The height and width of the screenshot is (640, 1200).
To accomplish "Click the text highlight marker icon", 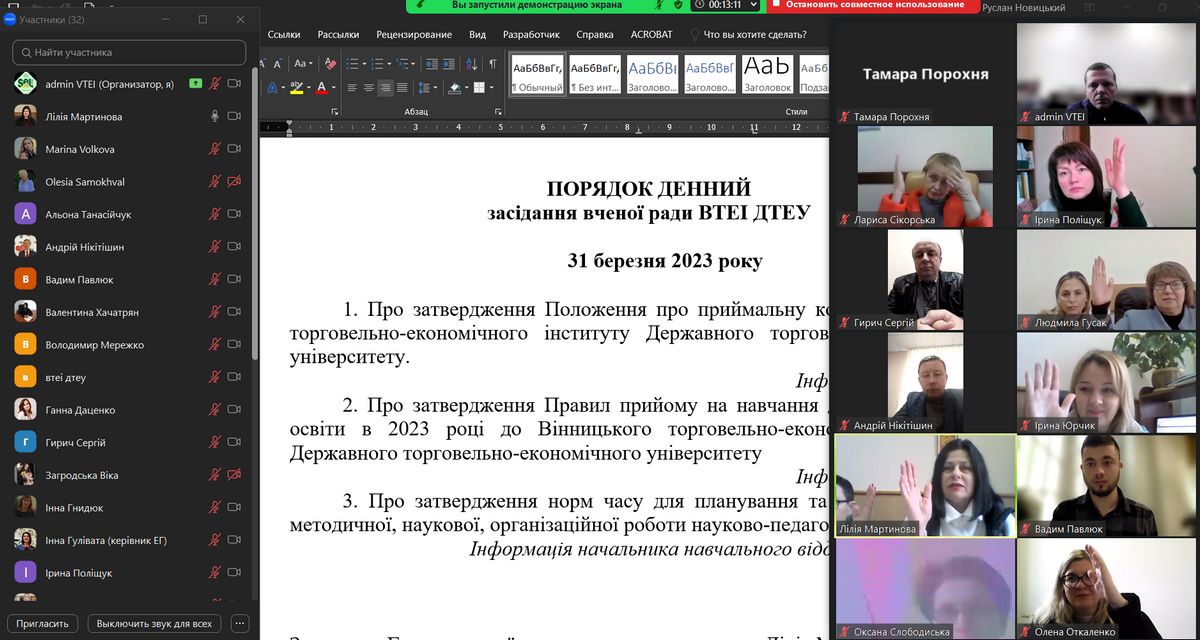I will point(296,88).
